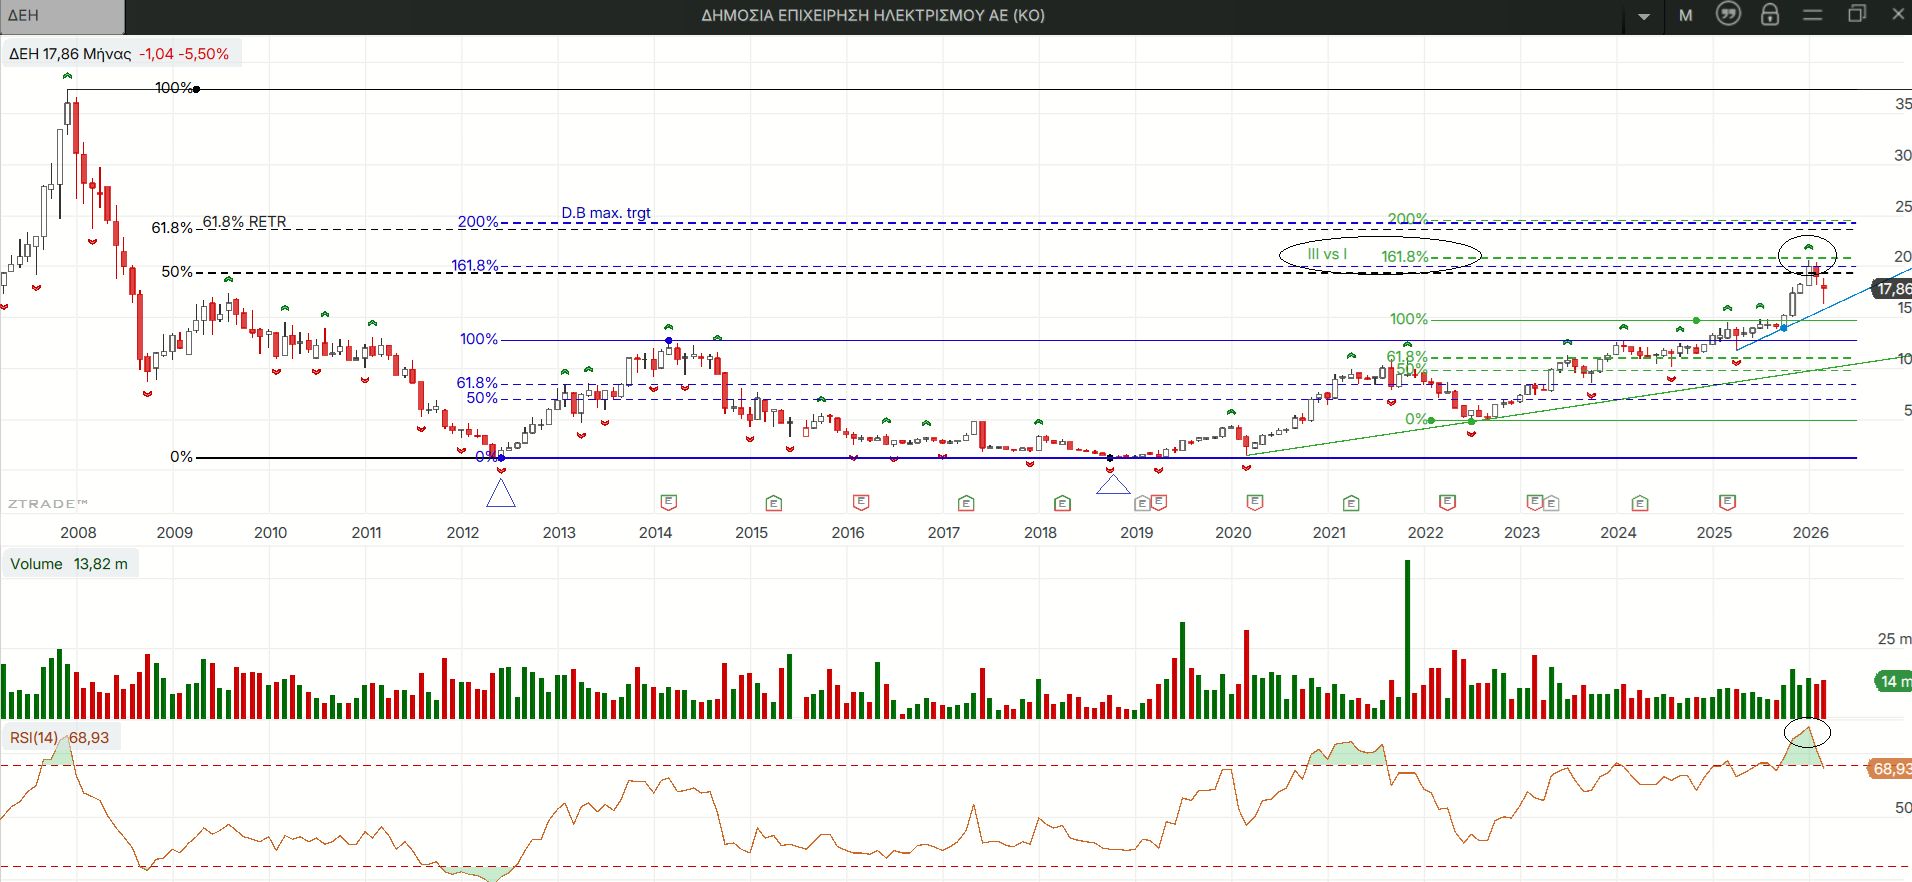
Task: Toggle the padlock chart lock icon
Action: coord(1770,15)
